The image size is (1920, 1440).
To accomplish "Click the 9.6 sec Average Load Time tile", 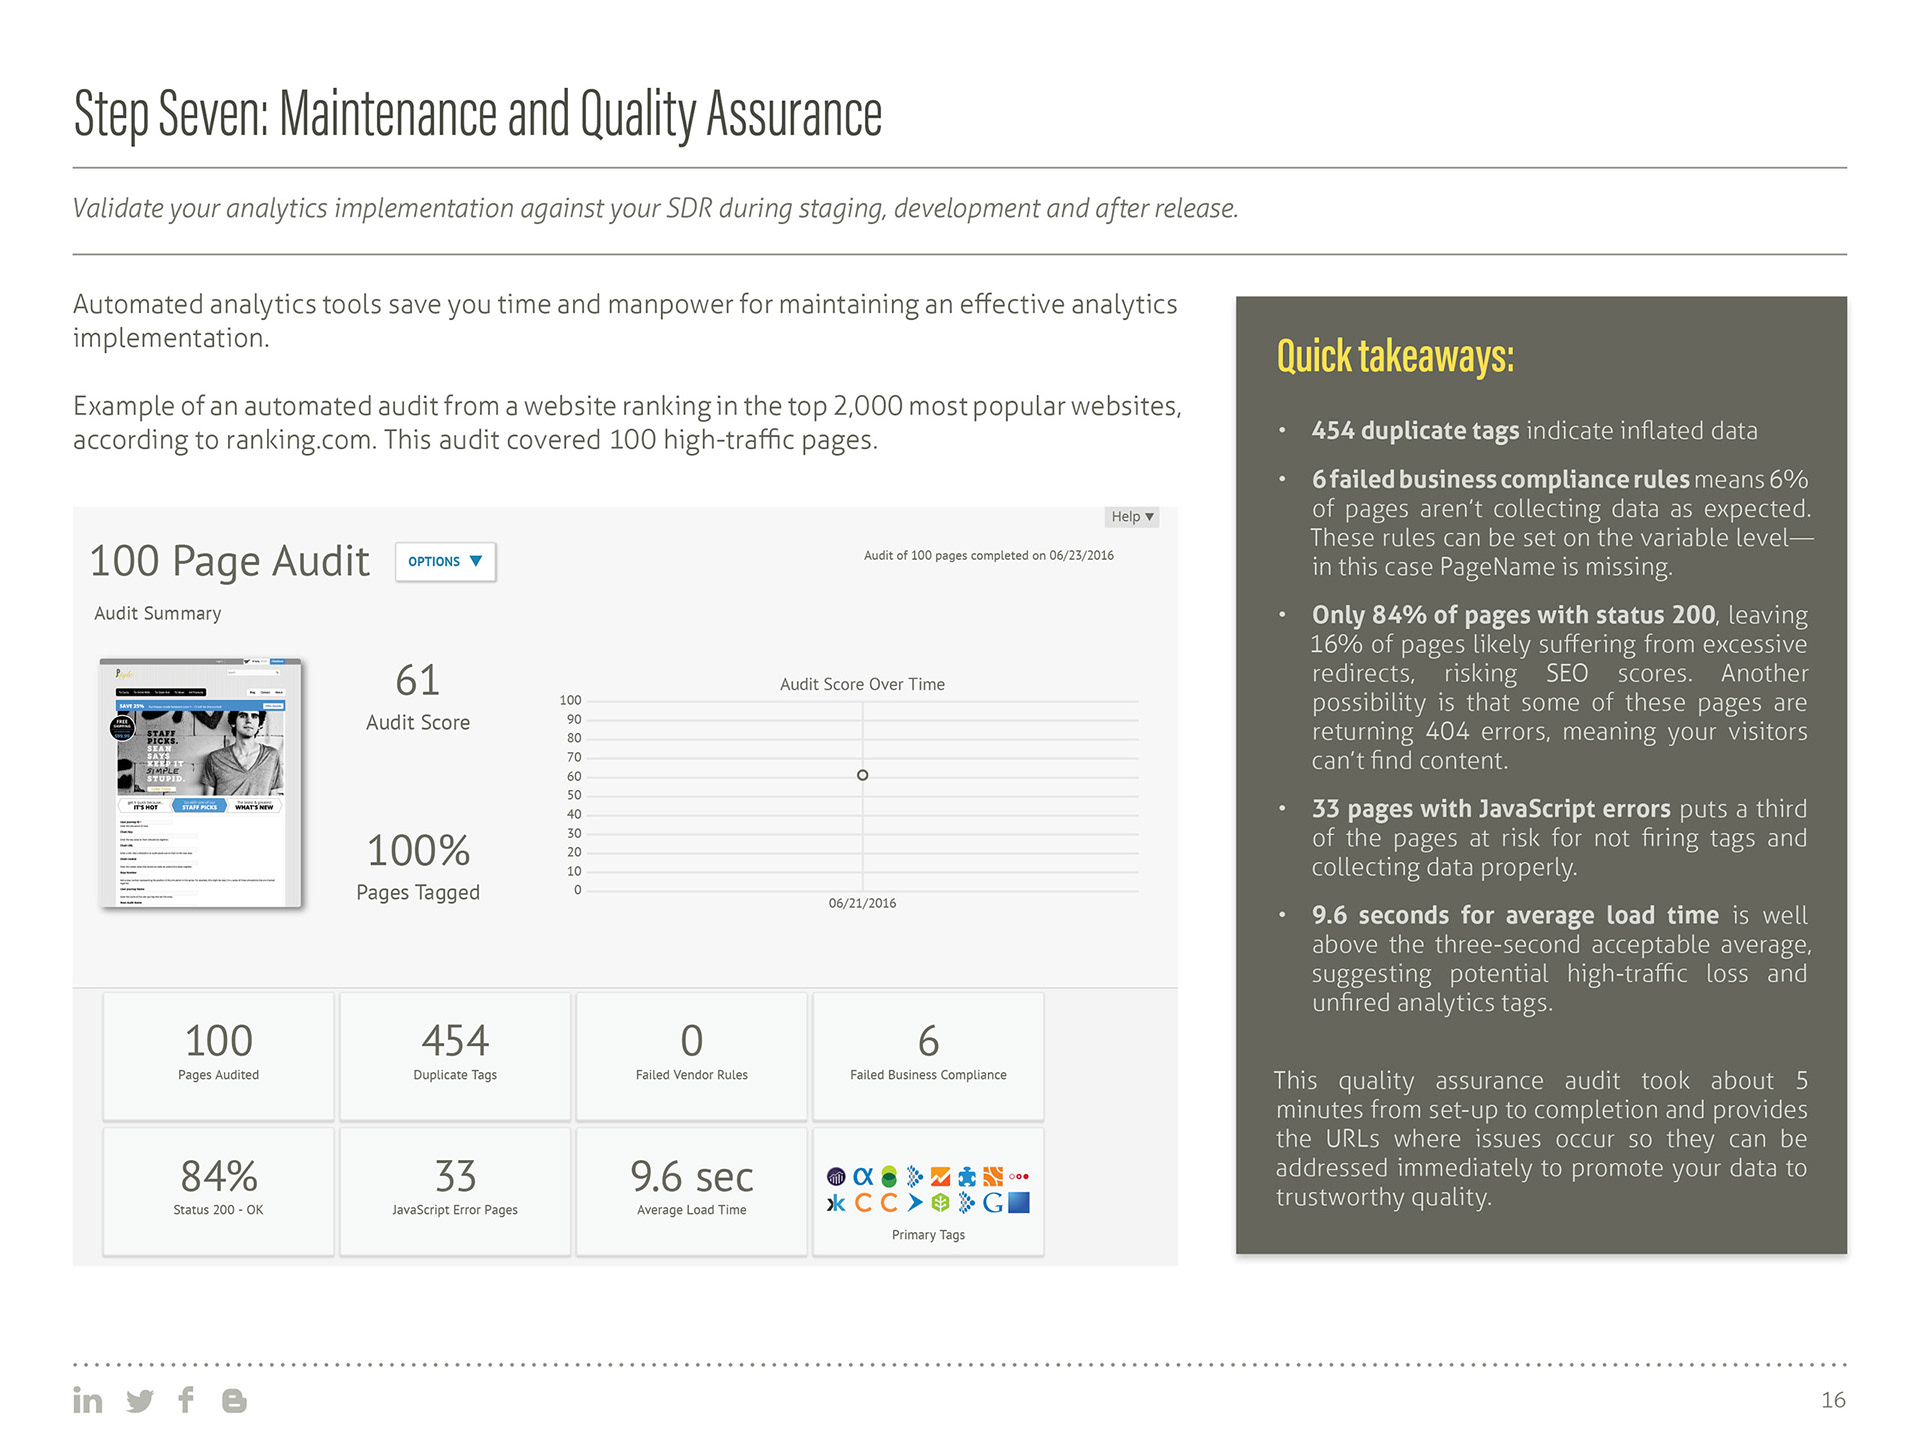I will coord(691,1190).
